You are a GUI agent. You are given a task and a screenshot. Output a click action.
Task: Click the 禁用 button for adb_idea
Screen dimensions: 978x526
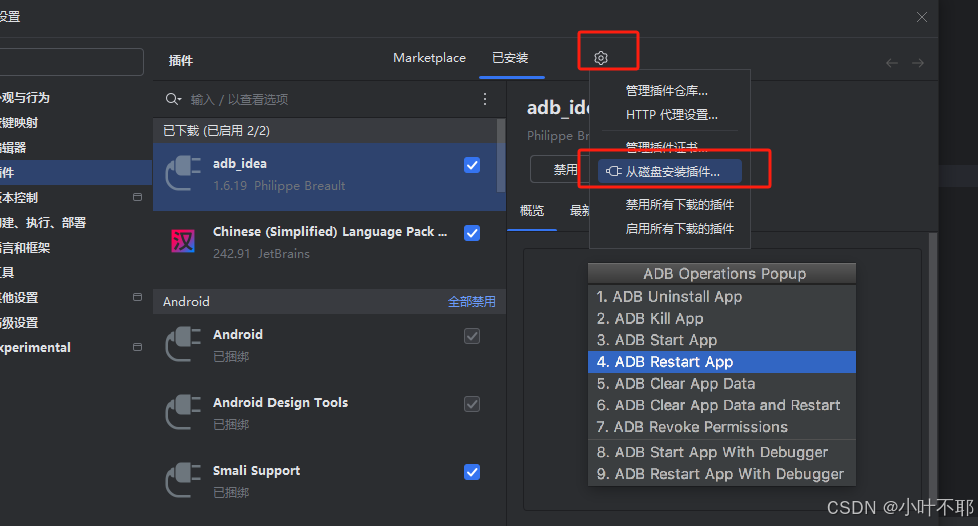560,169
